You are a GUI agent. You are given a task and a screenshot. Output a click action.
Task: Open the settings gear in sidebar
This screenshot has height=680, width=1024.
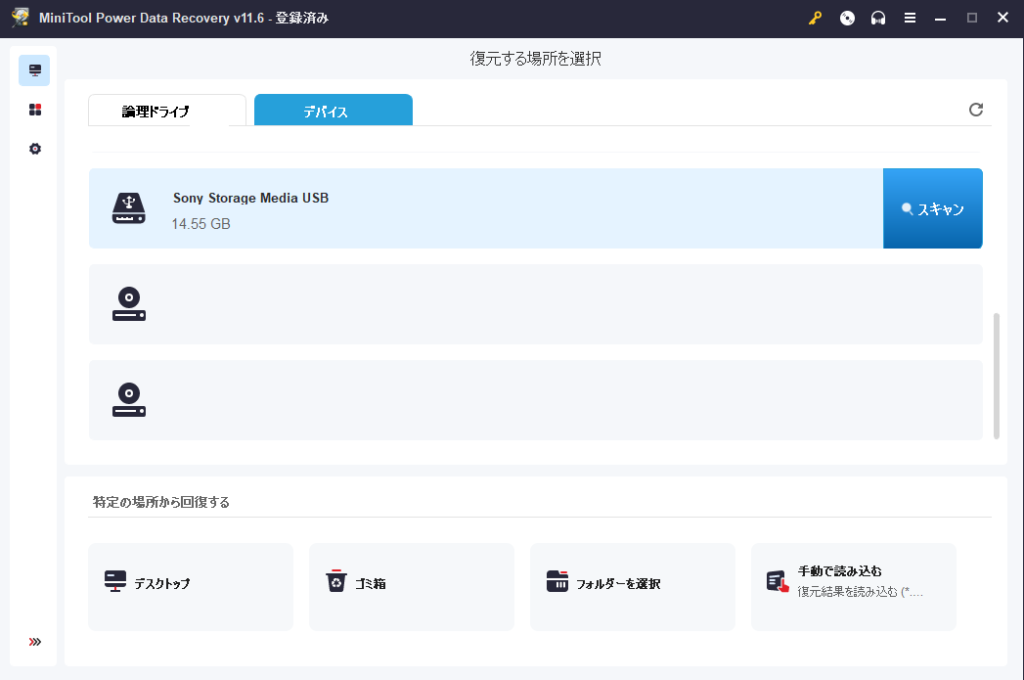click(35, 149)
